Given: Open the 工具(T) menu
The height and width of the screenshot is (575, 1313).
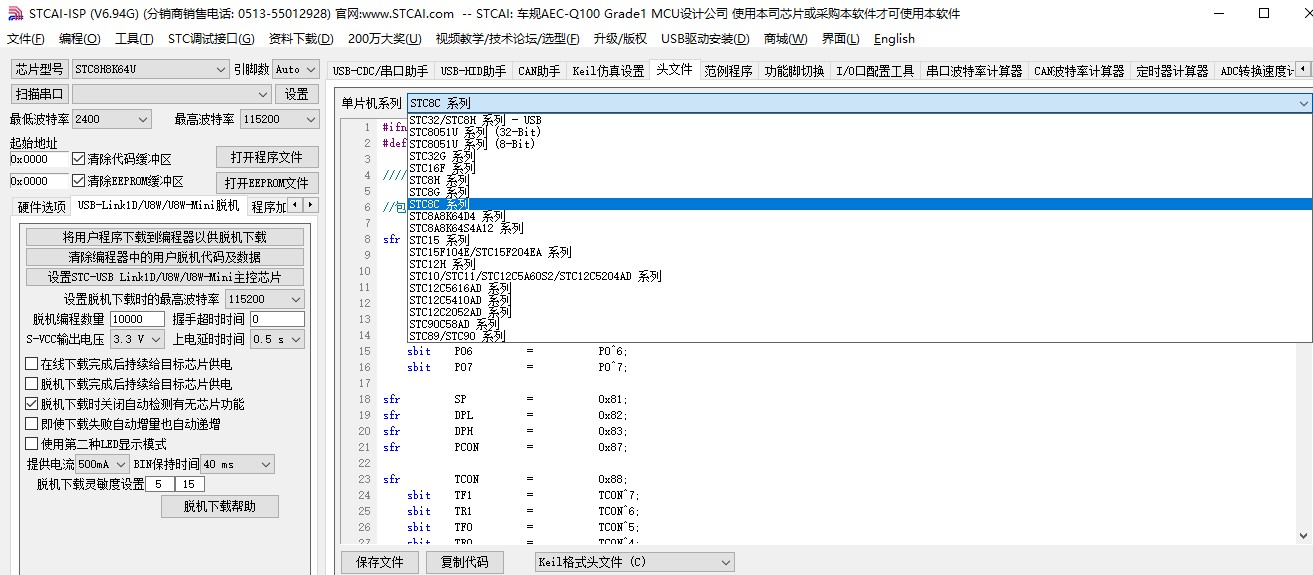Looking at the screenshot, I should [134, 39].
